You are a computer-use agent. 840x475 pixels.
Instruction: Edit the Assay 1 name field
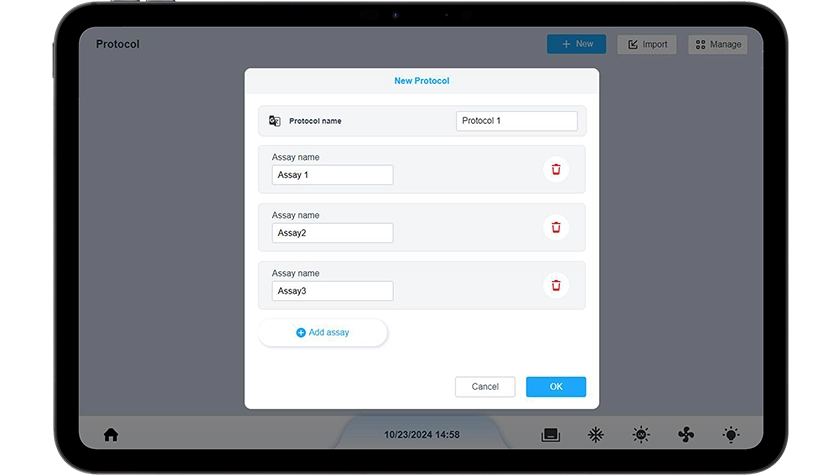point(332,175)
